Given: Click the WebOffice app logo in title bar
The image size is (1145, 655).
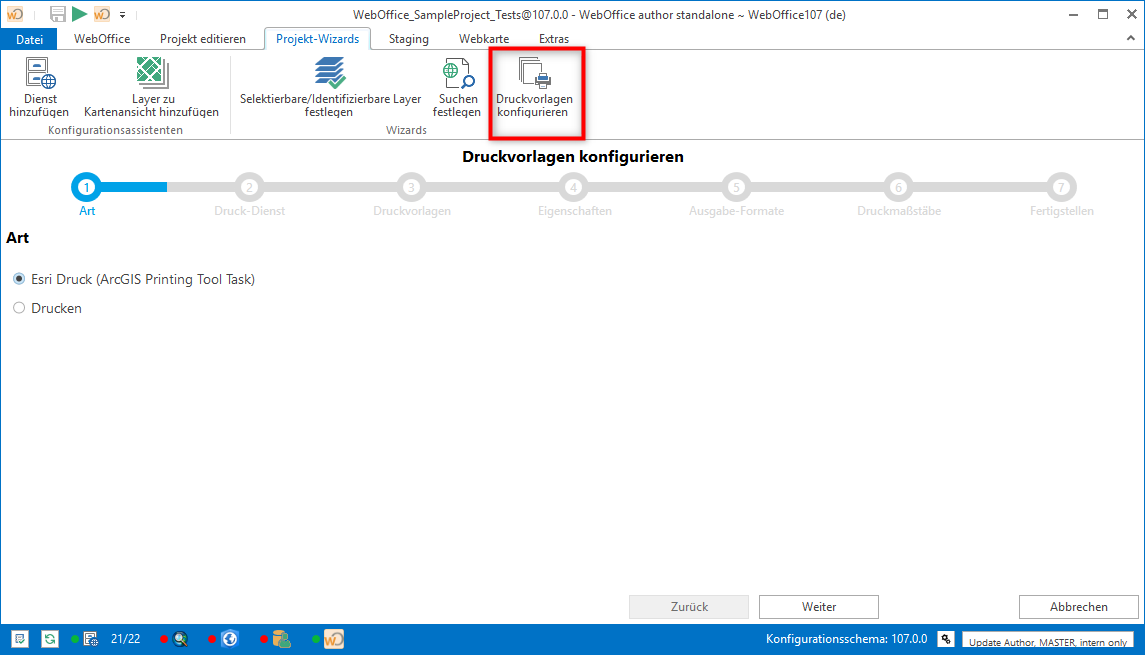Looking at the screenshot, I should tap(15, 14).
